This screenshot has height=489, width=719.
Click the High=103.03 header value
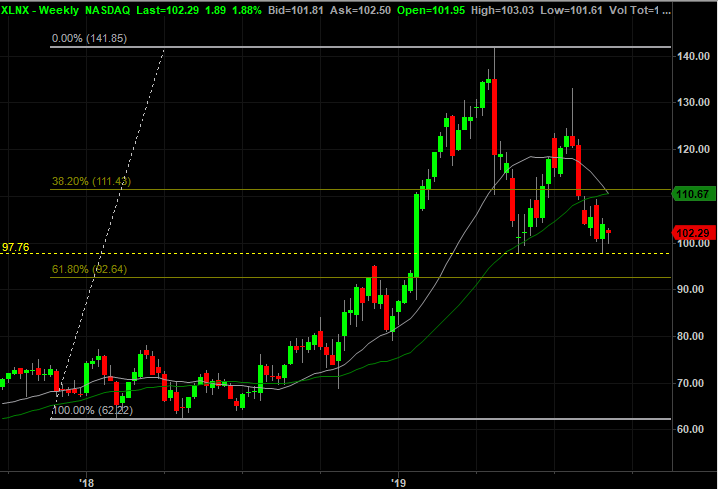[503, 10]
